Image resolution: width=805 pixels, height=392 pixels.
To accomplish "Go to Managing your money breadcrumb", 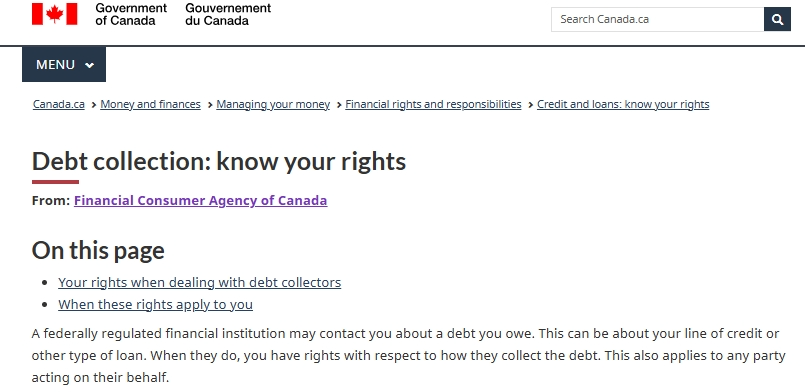I will pyautogui.click(x=273, y=104).
